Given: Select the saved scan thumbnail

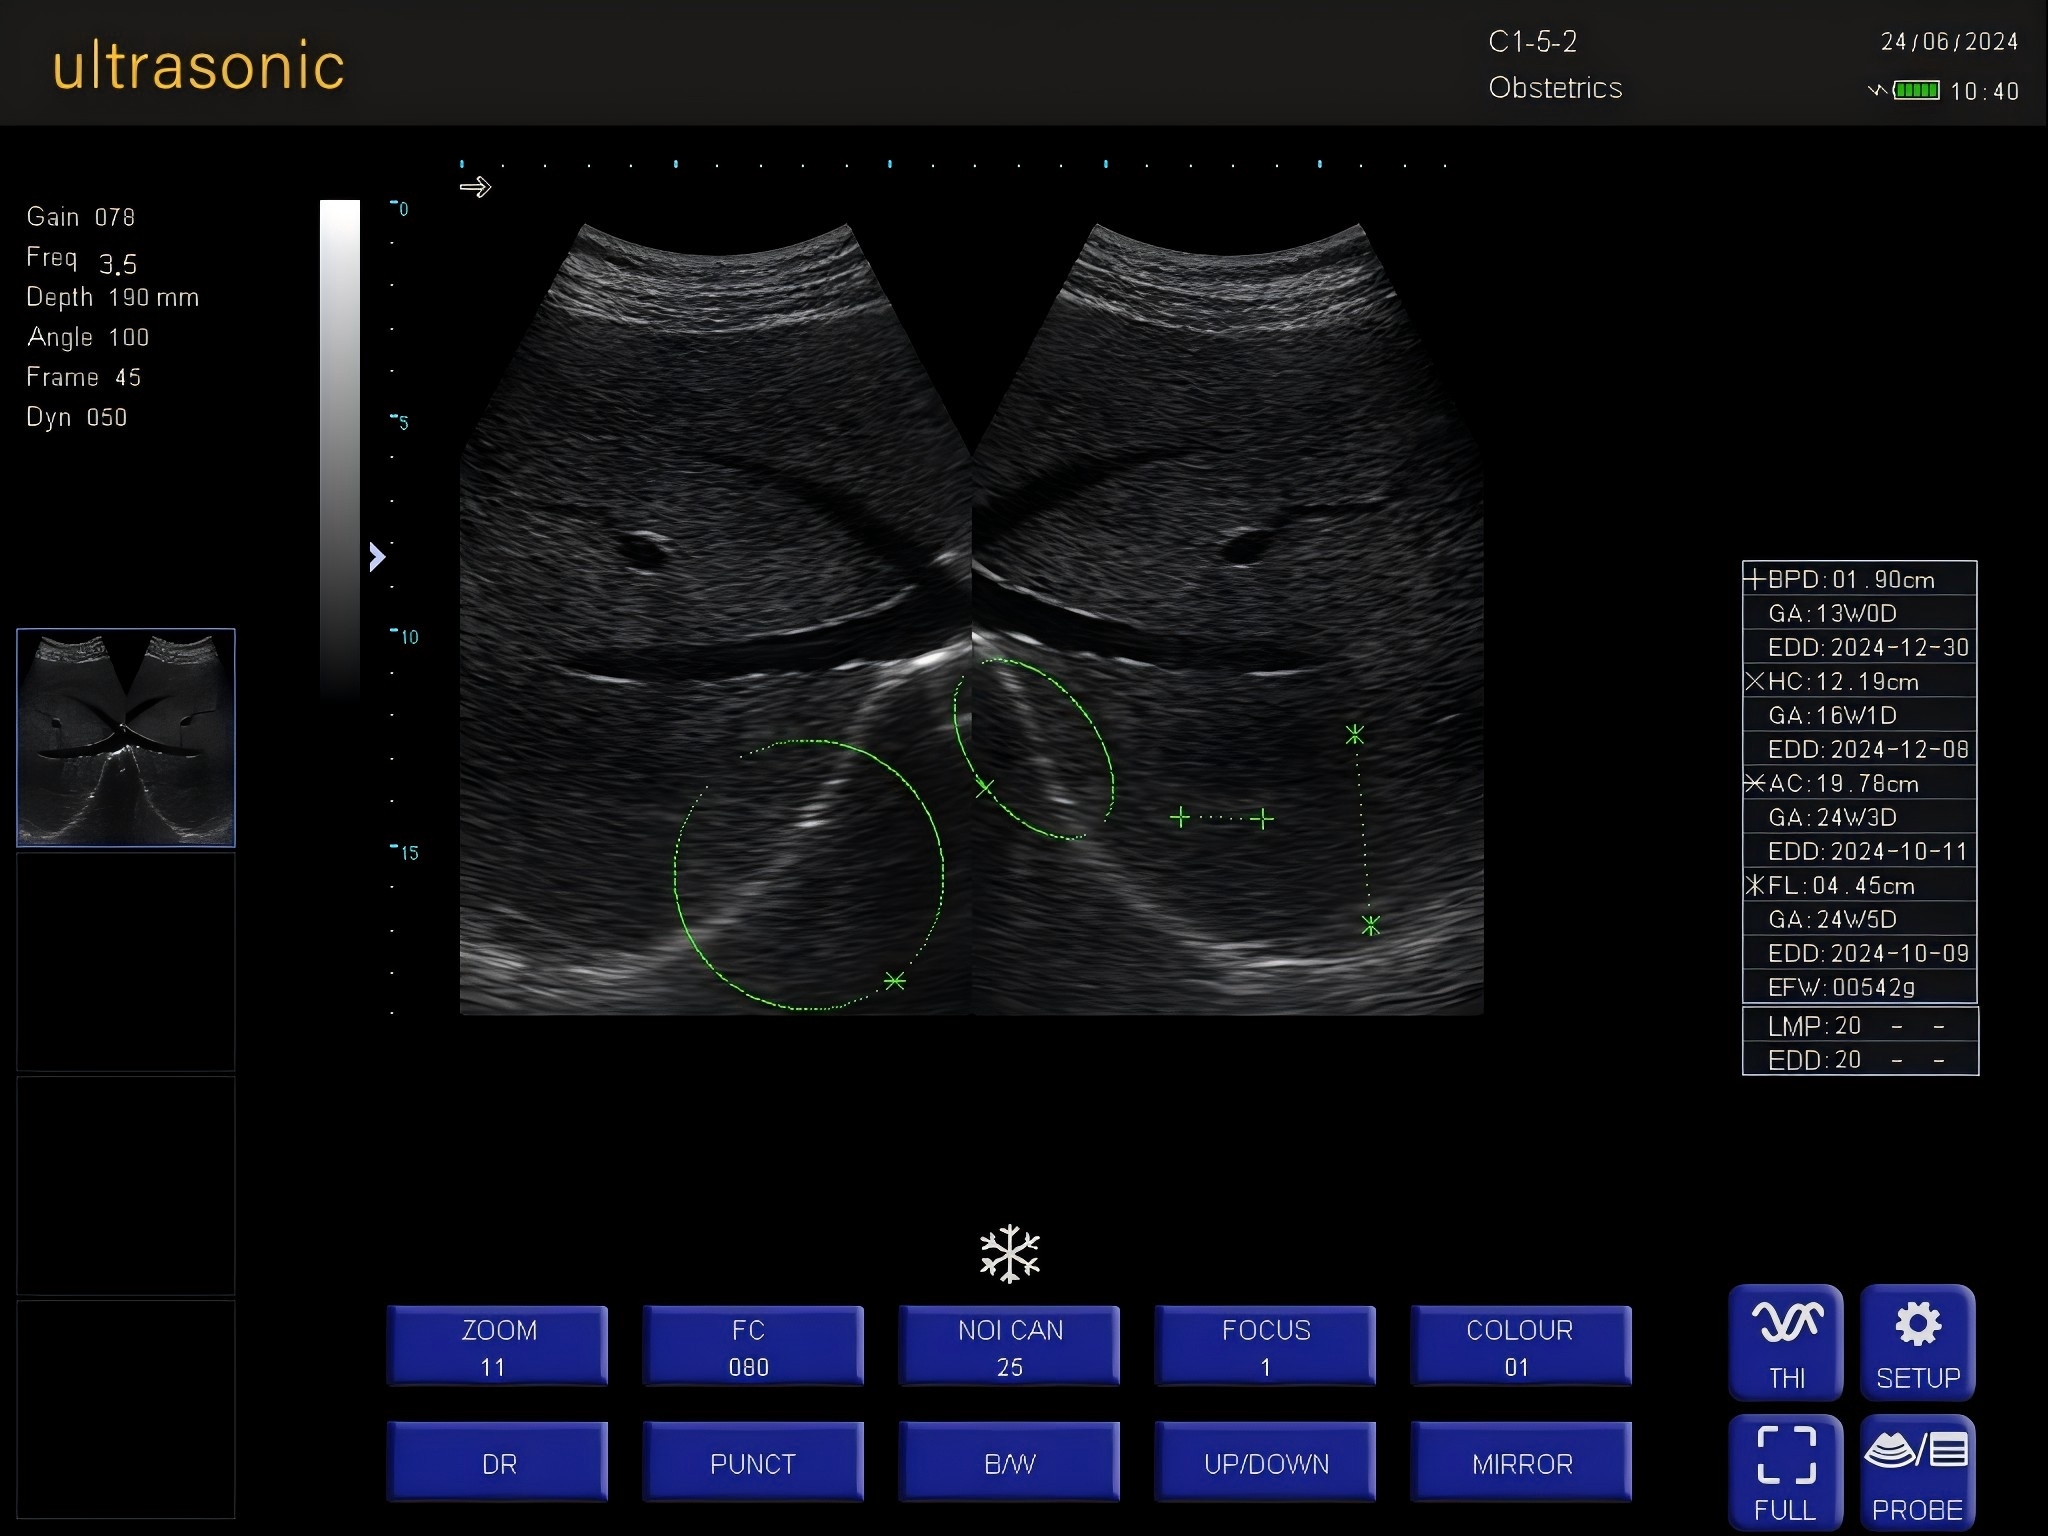Looking at the screenshot, I should coord(126,738).
